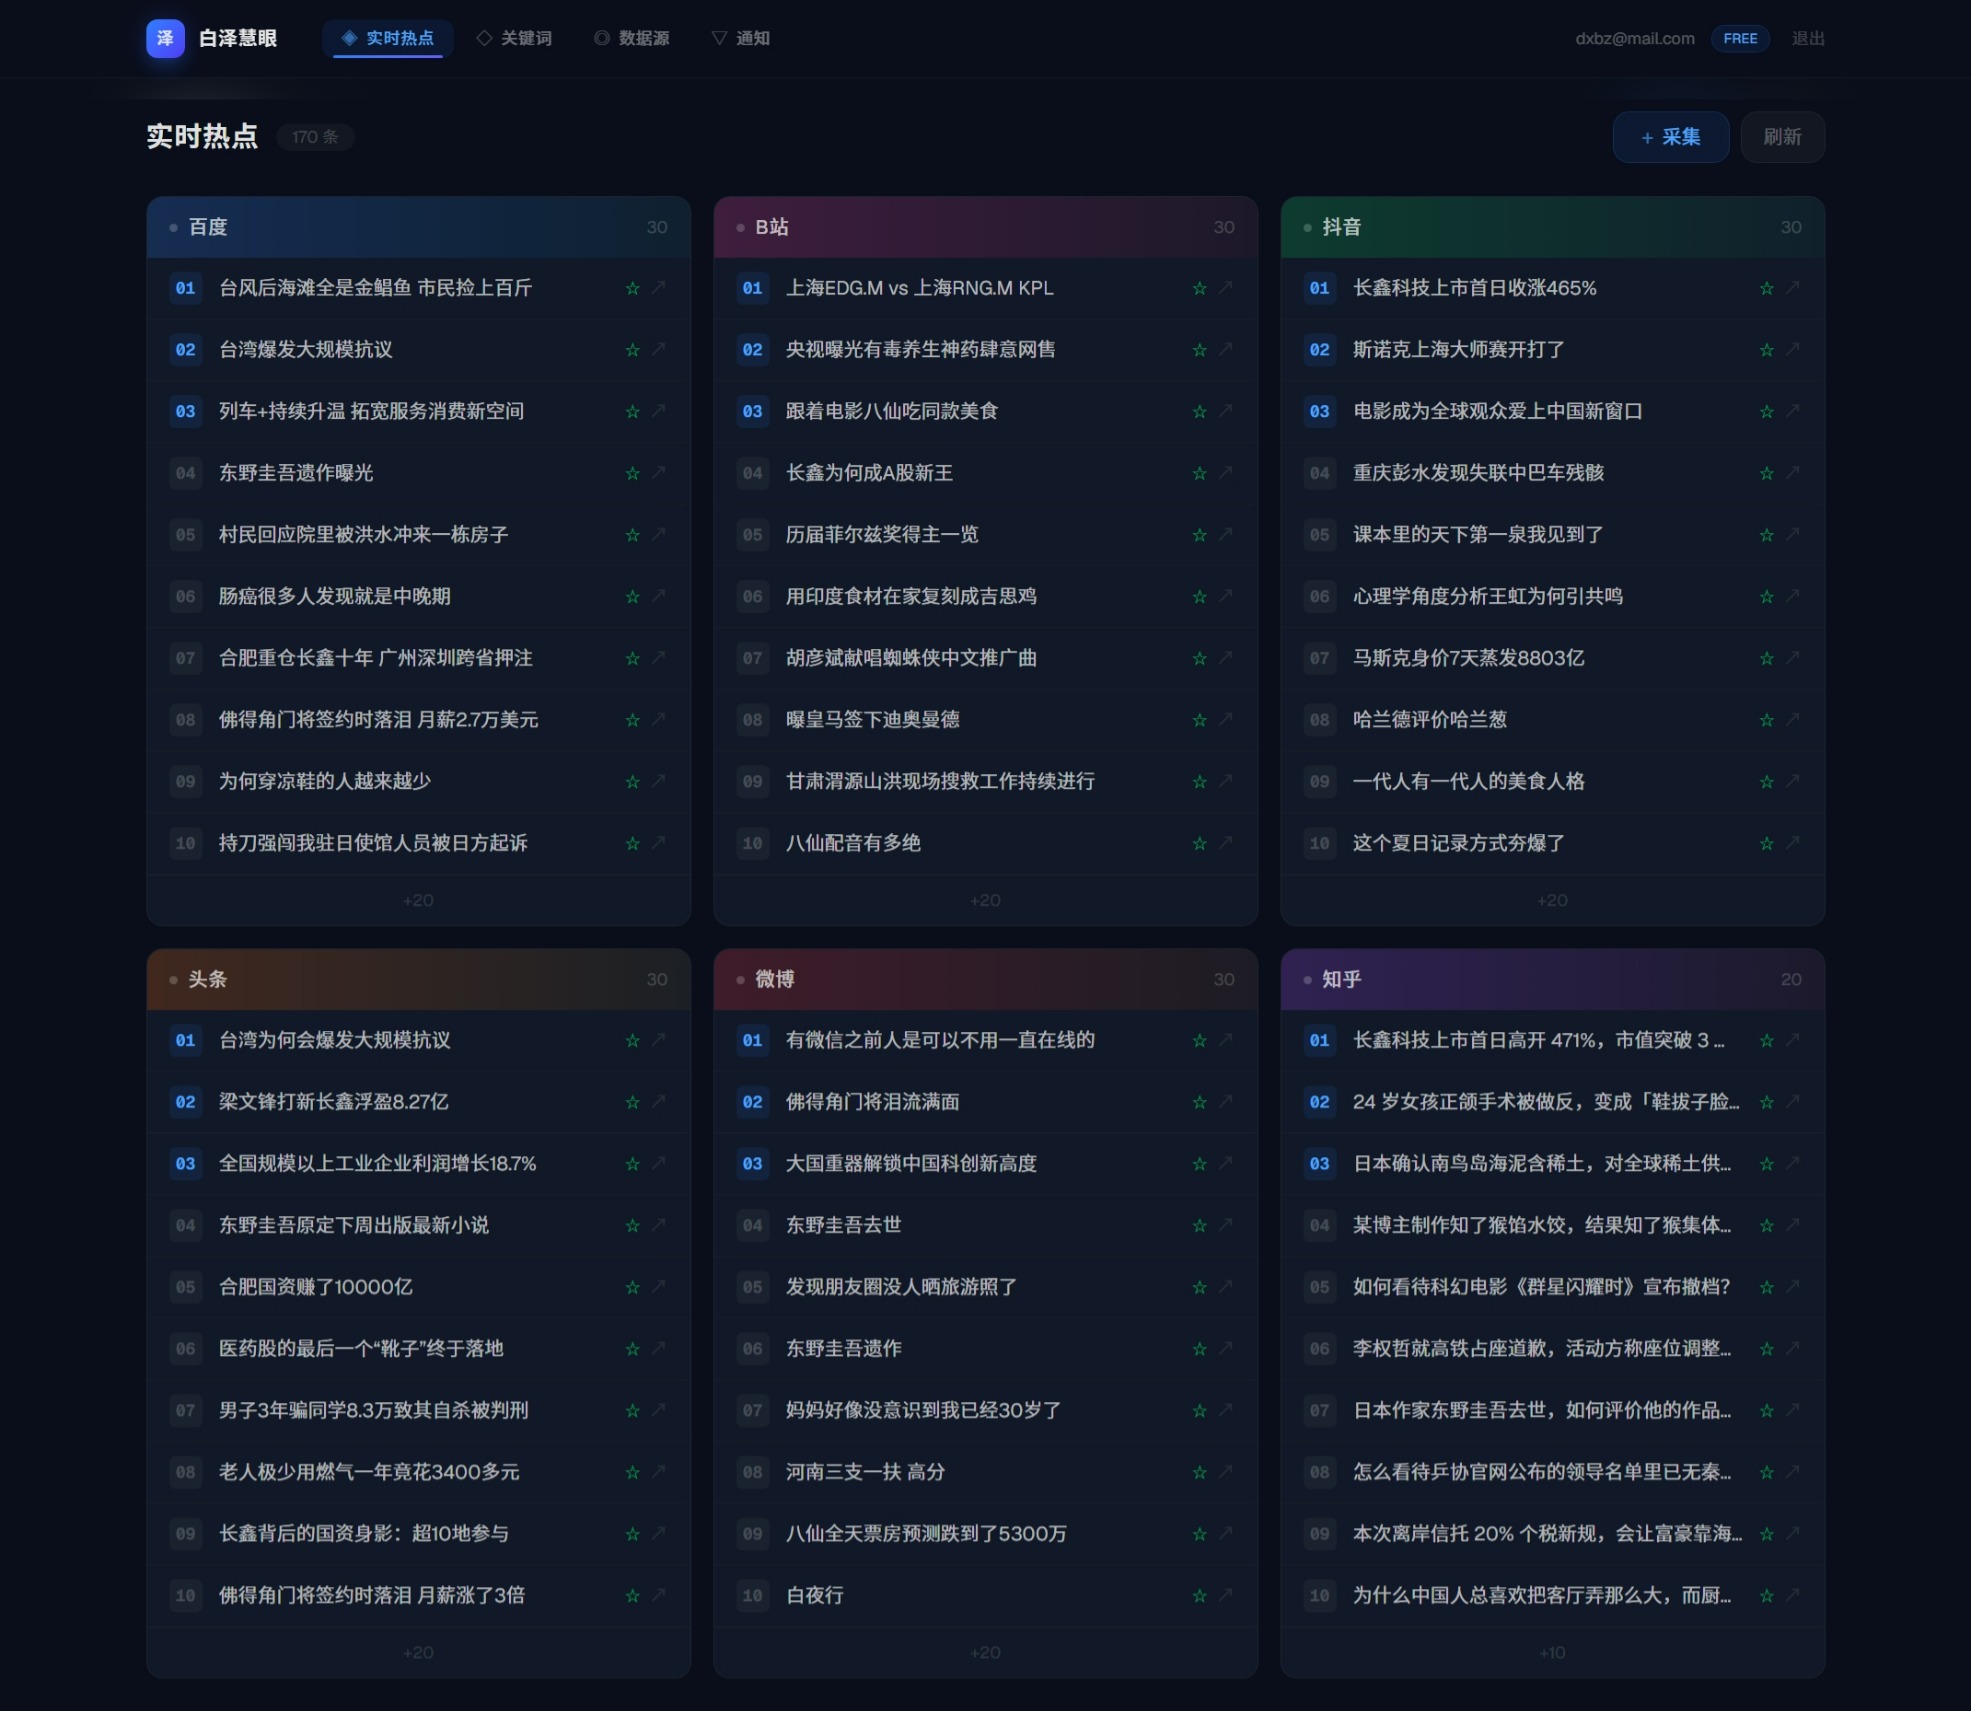Open external link for 老人极少用燃气一年竟花3400多元

coord(659,1471)
